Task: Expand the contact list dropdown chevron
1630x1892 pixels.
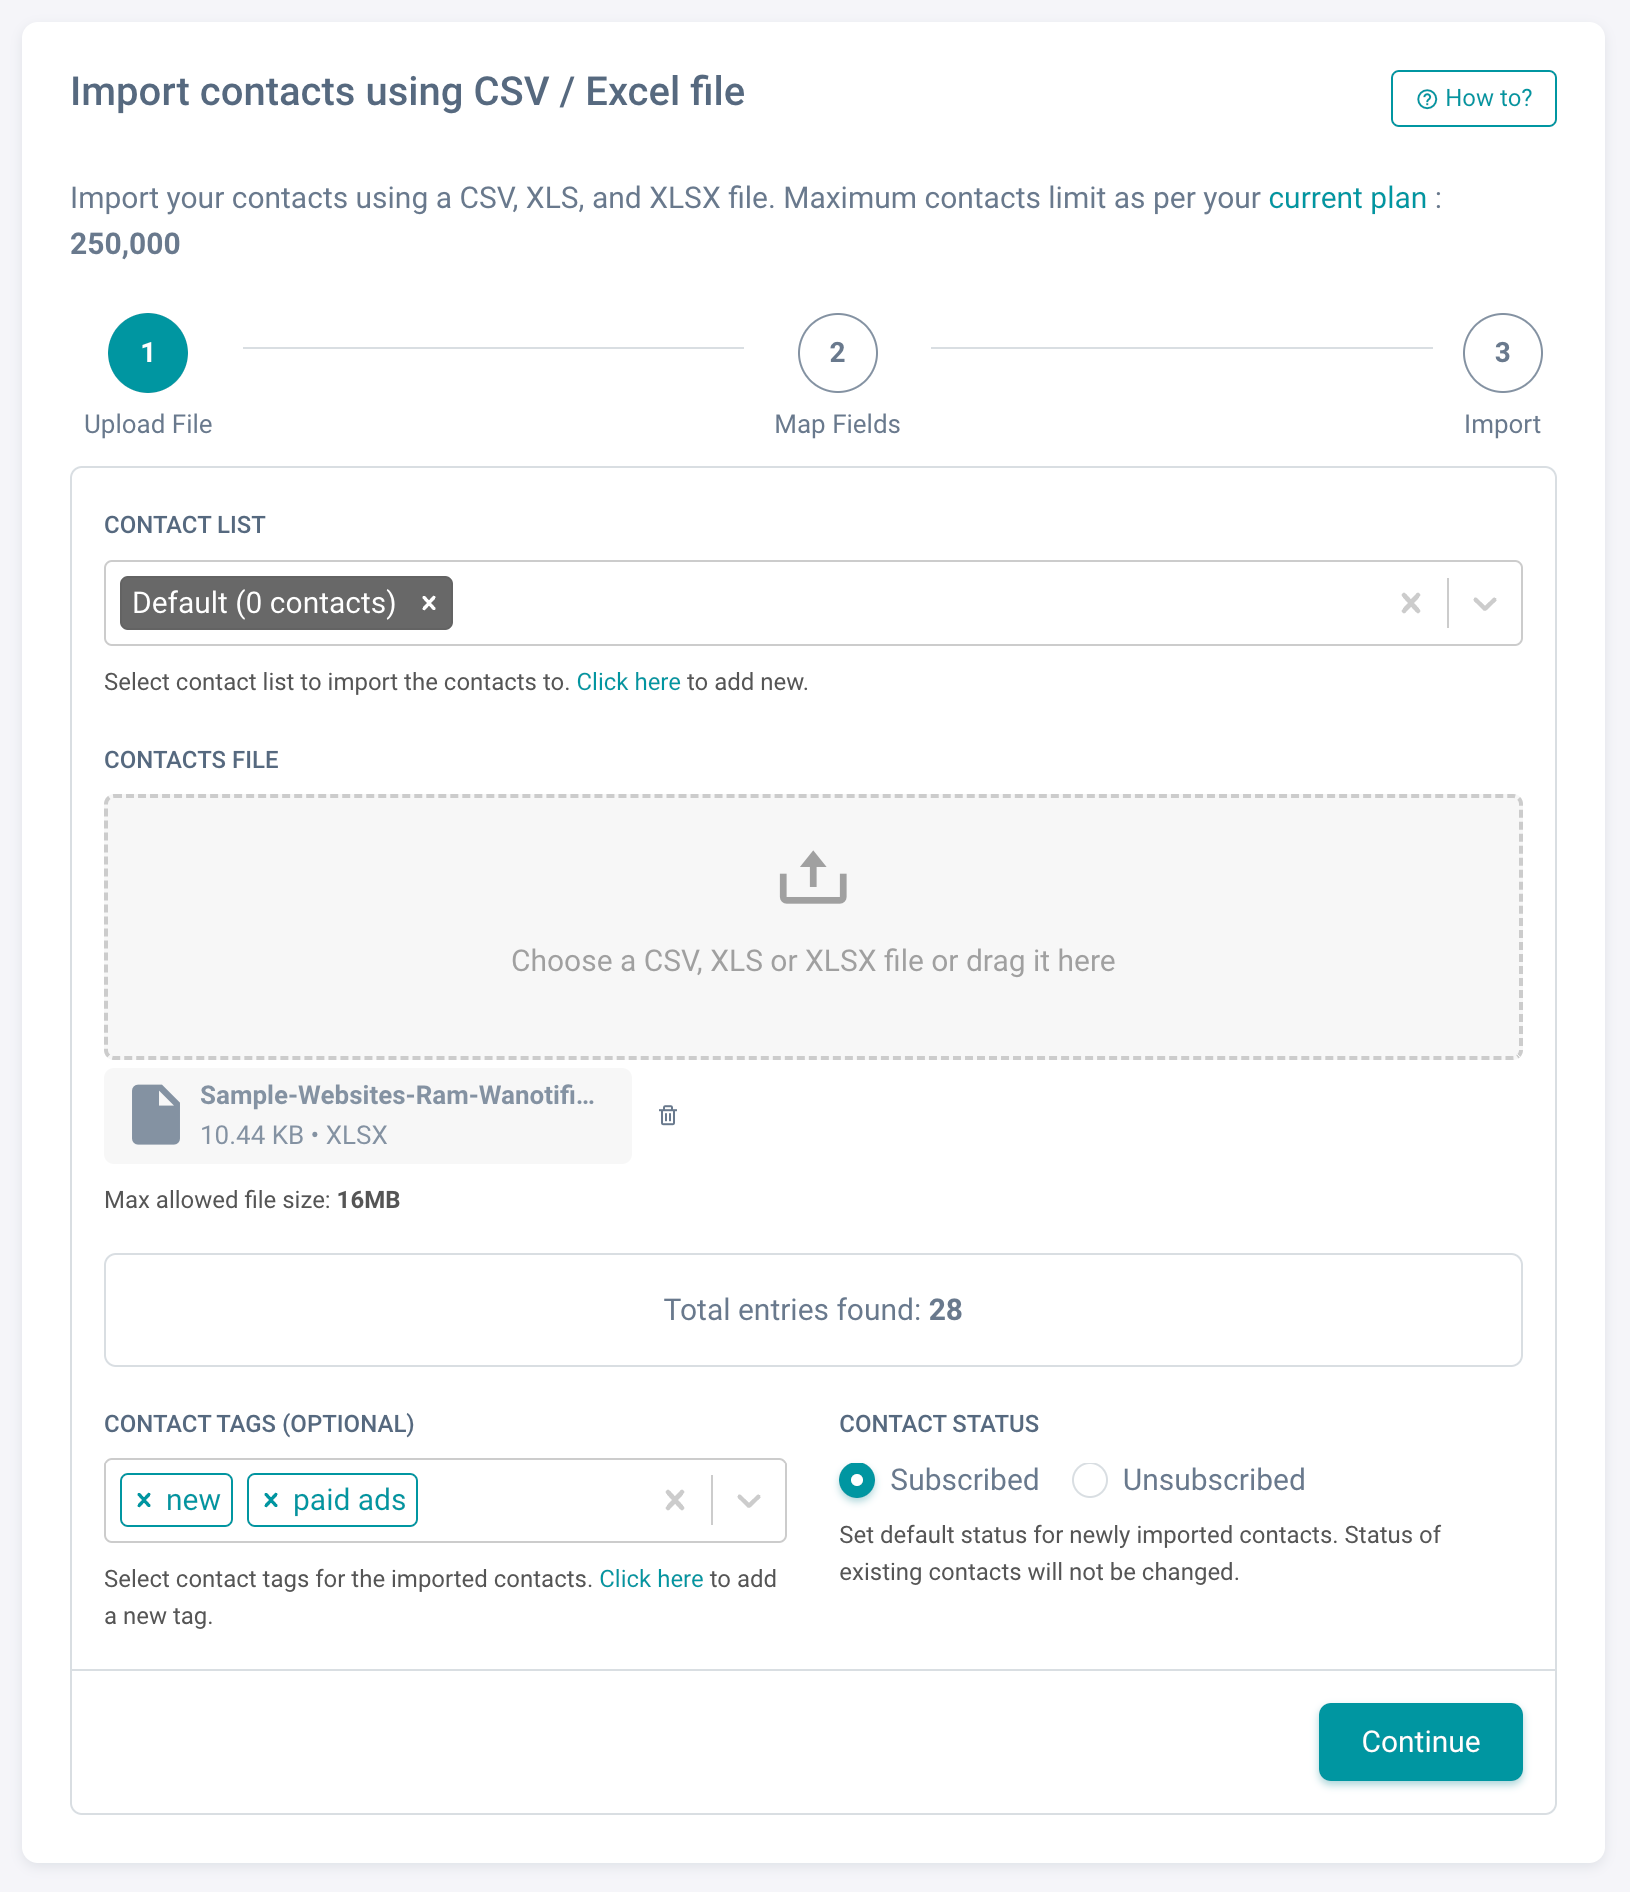Action: pos(1484,603)
